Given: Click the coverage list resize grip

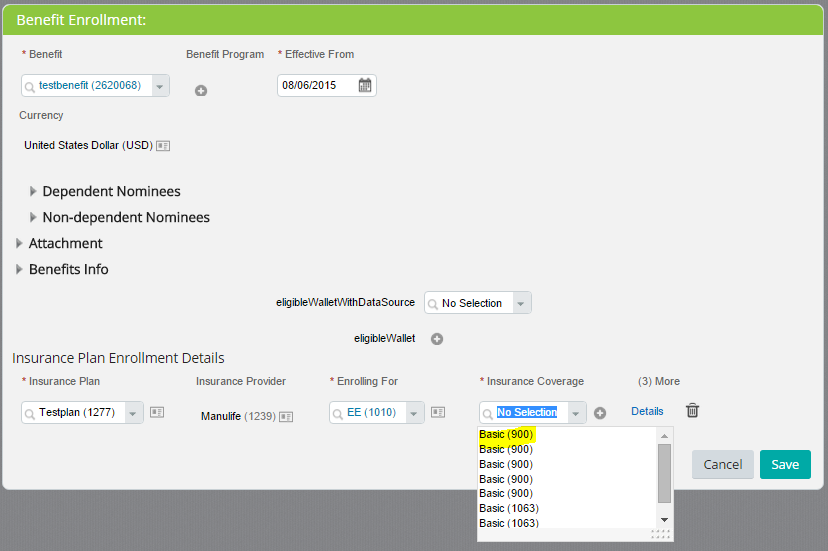Looking at the screenshot, I should point(661,535).
